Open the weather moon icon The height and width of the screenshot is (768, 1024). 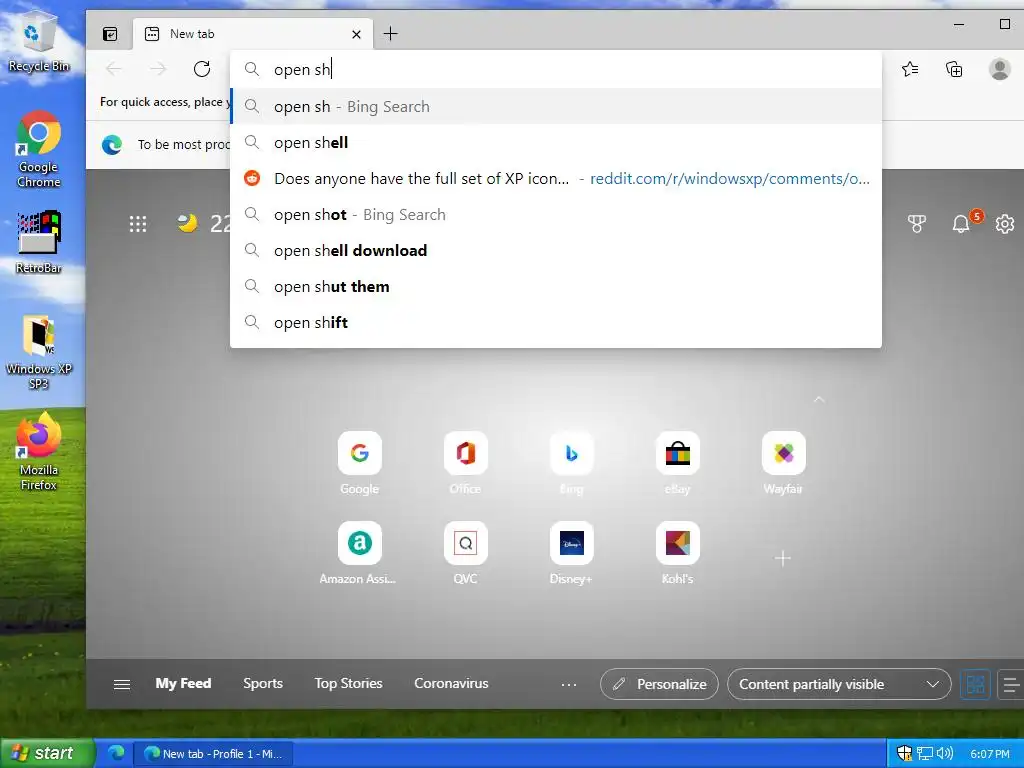click(187, 223)
